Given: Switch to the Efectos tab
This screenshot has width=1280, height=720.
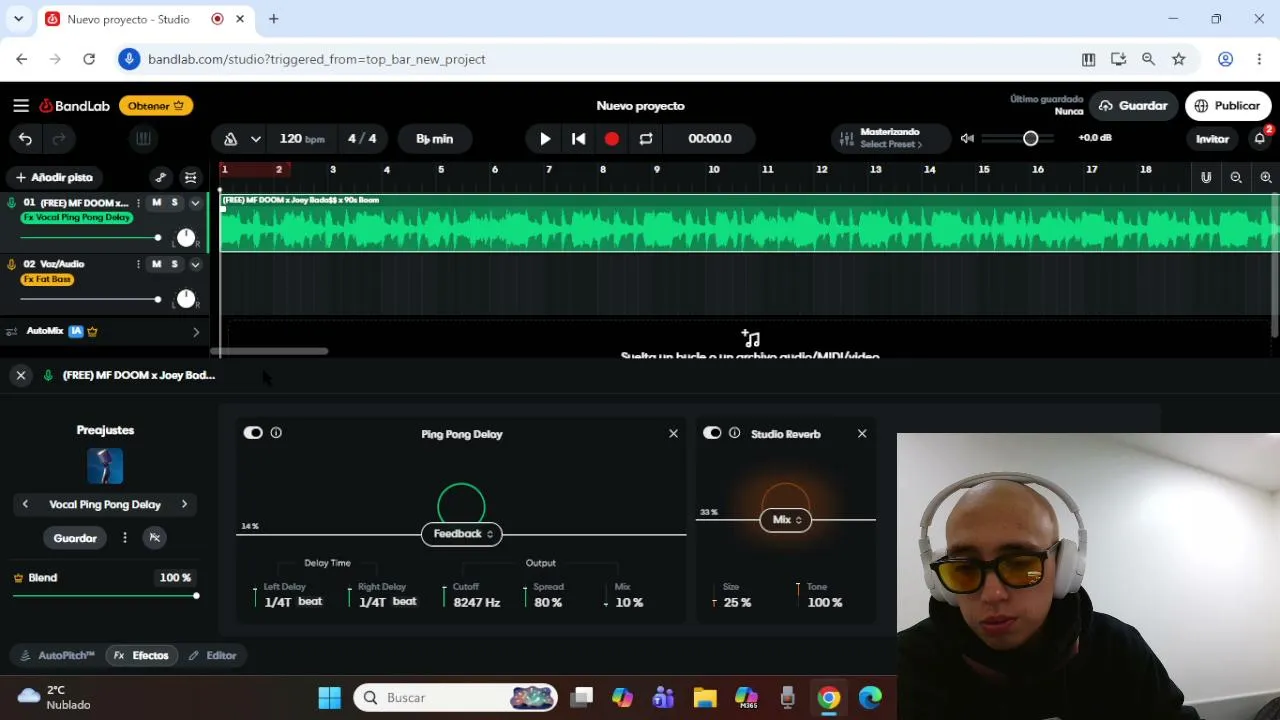Looking at the screenshot, I should [x=141, y=656].
